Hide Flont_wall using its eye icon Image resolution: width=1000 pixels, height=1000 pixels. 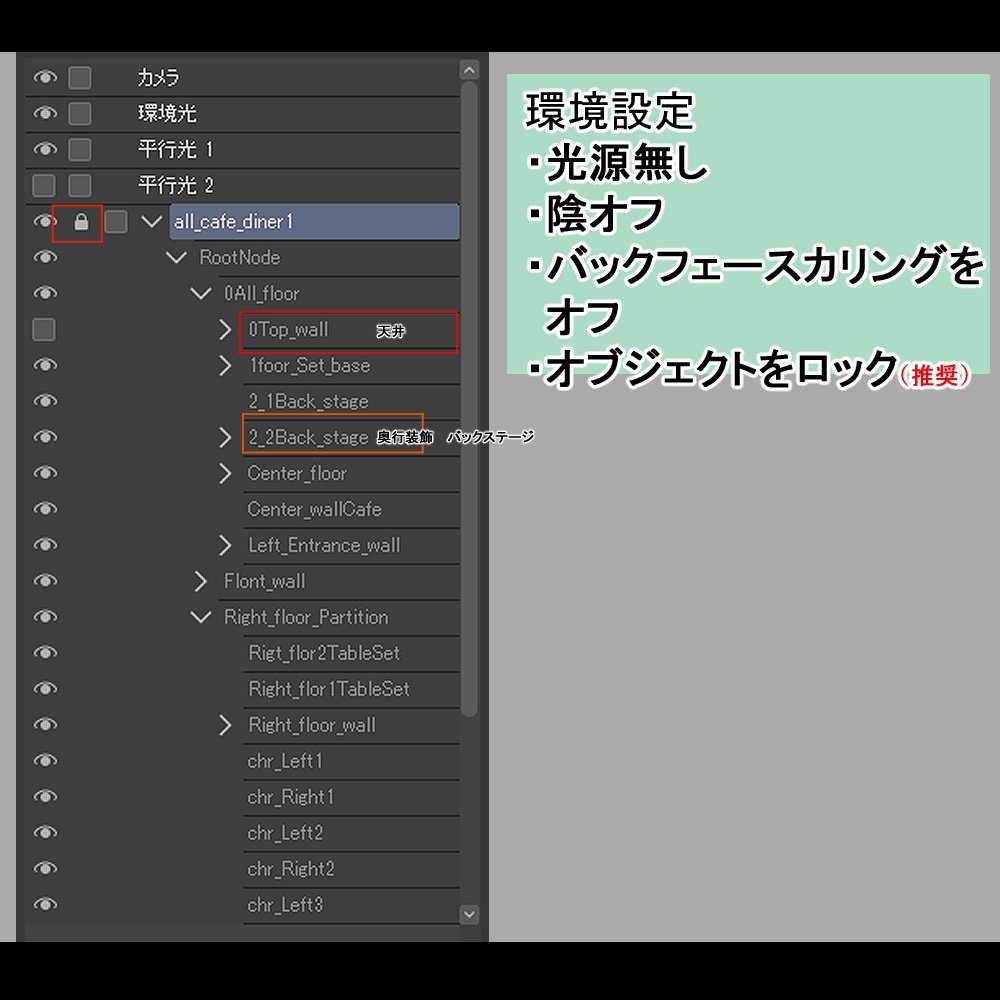[45, 580]
